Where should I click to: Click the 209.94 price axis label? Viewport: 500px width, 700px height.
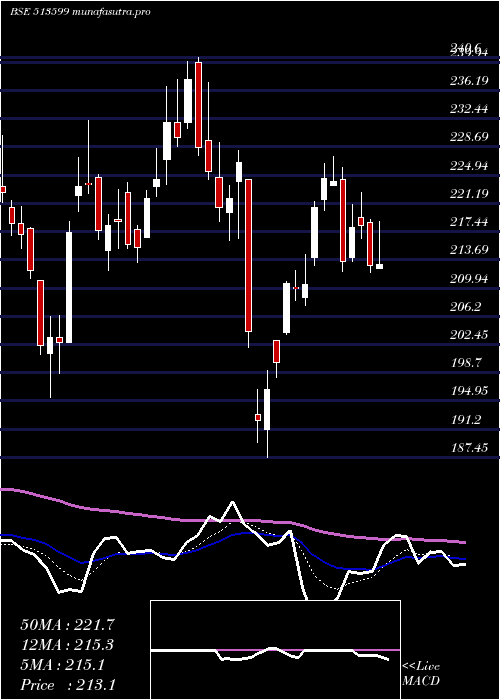(x=468, y=279)
